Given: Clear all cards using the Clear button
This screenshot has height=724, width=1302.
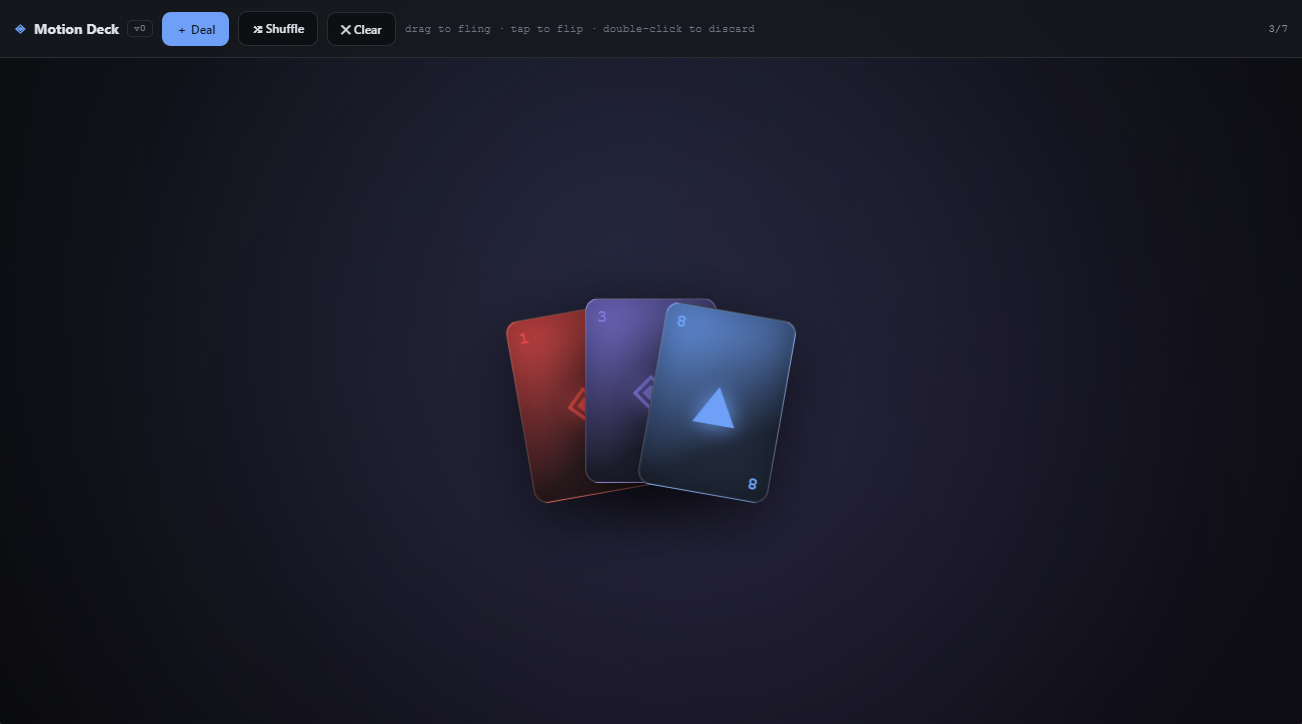Looking at the screenshot, I should pos(361,29).
